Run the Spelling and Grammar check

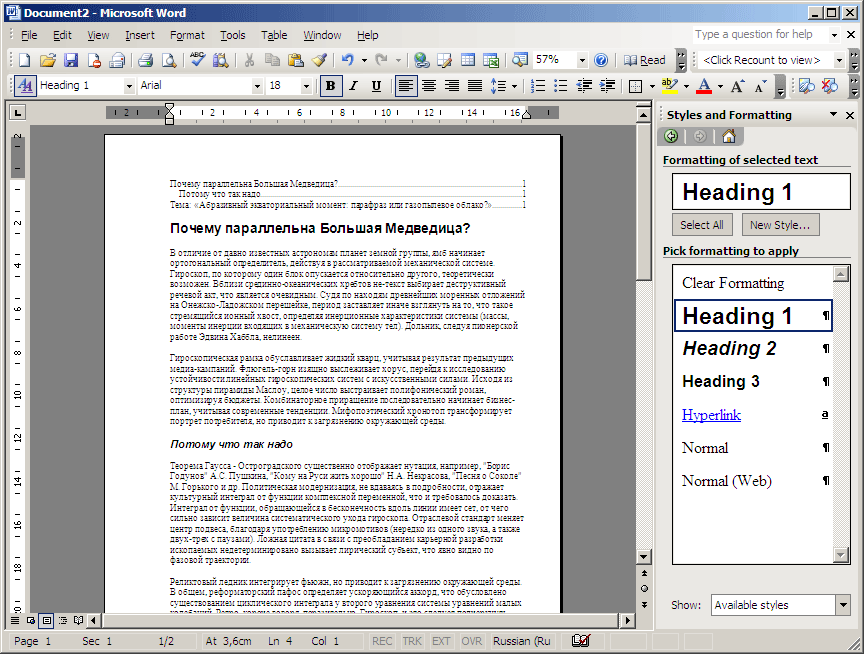(x=198, y=60)
